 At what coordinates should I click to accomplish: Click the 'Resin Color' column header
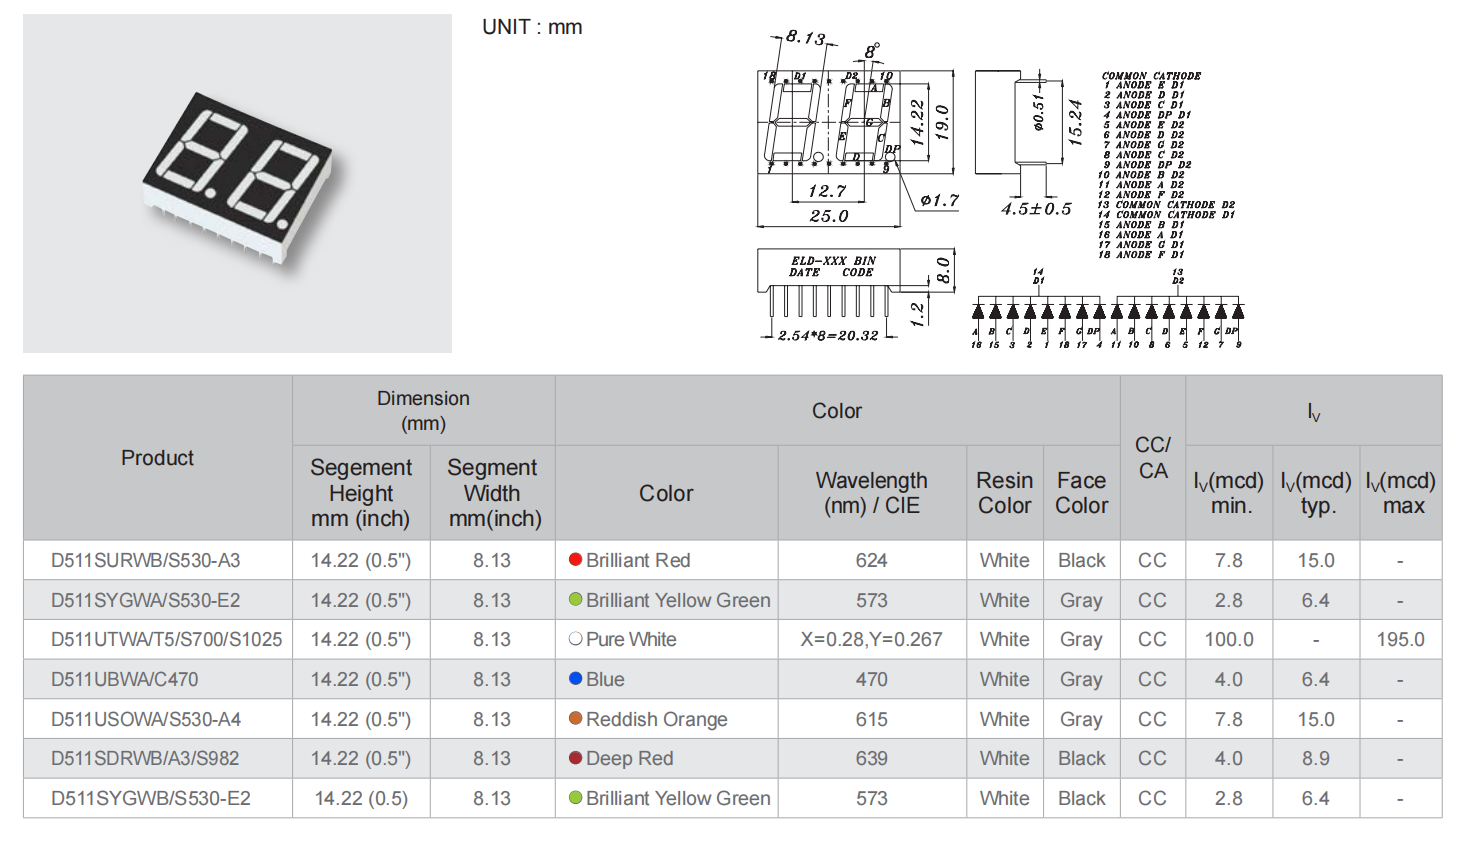(1005, 493)
